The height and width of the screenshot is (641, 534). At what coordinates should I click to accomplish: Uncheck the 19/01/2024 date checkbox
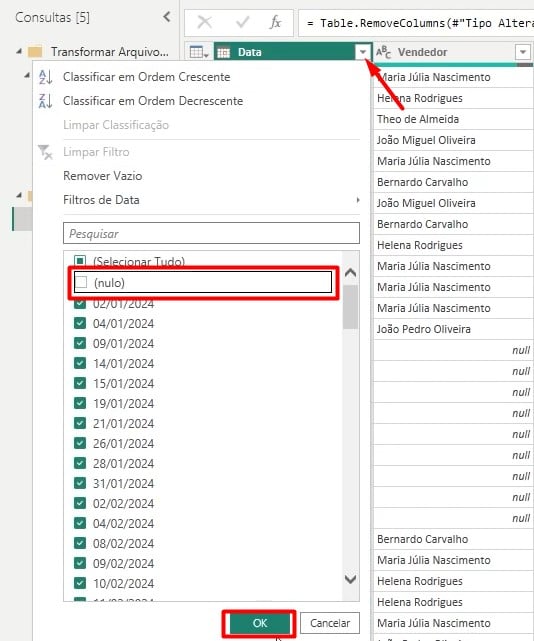(x=80, y=403)
